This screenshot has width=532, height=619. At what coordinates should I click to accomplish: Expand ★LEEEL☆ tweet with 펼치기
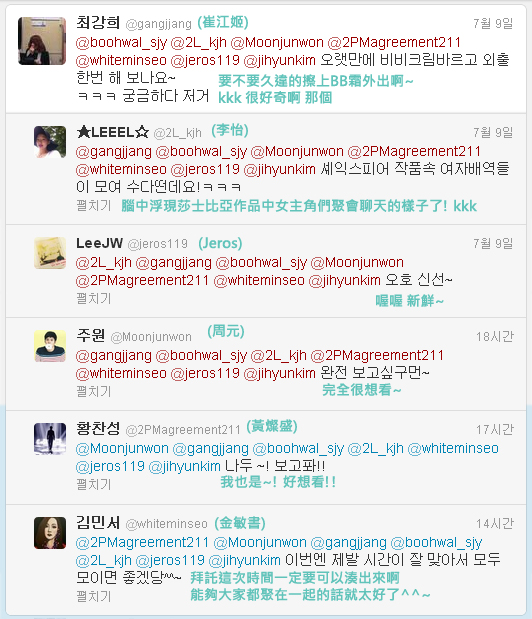click(x=94, y=205)
